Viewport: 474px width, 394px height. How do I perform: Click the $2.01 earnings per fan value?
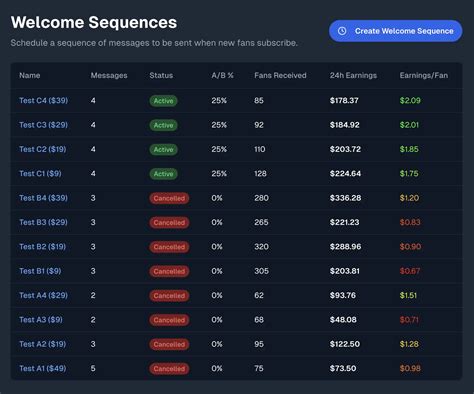(x=409, y=125)
